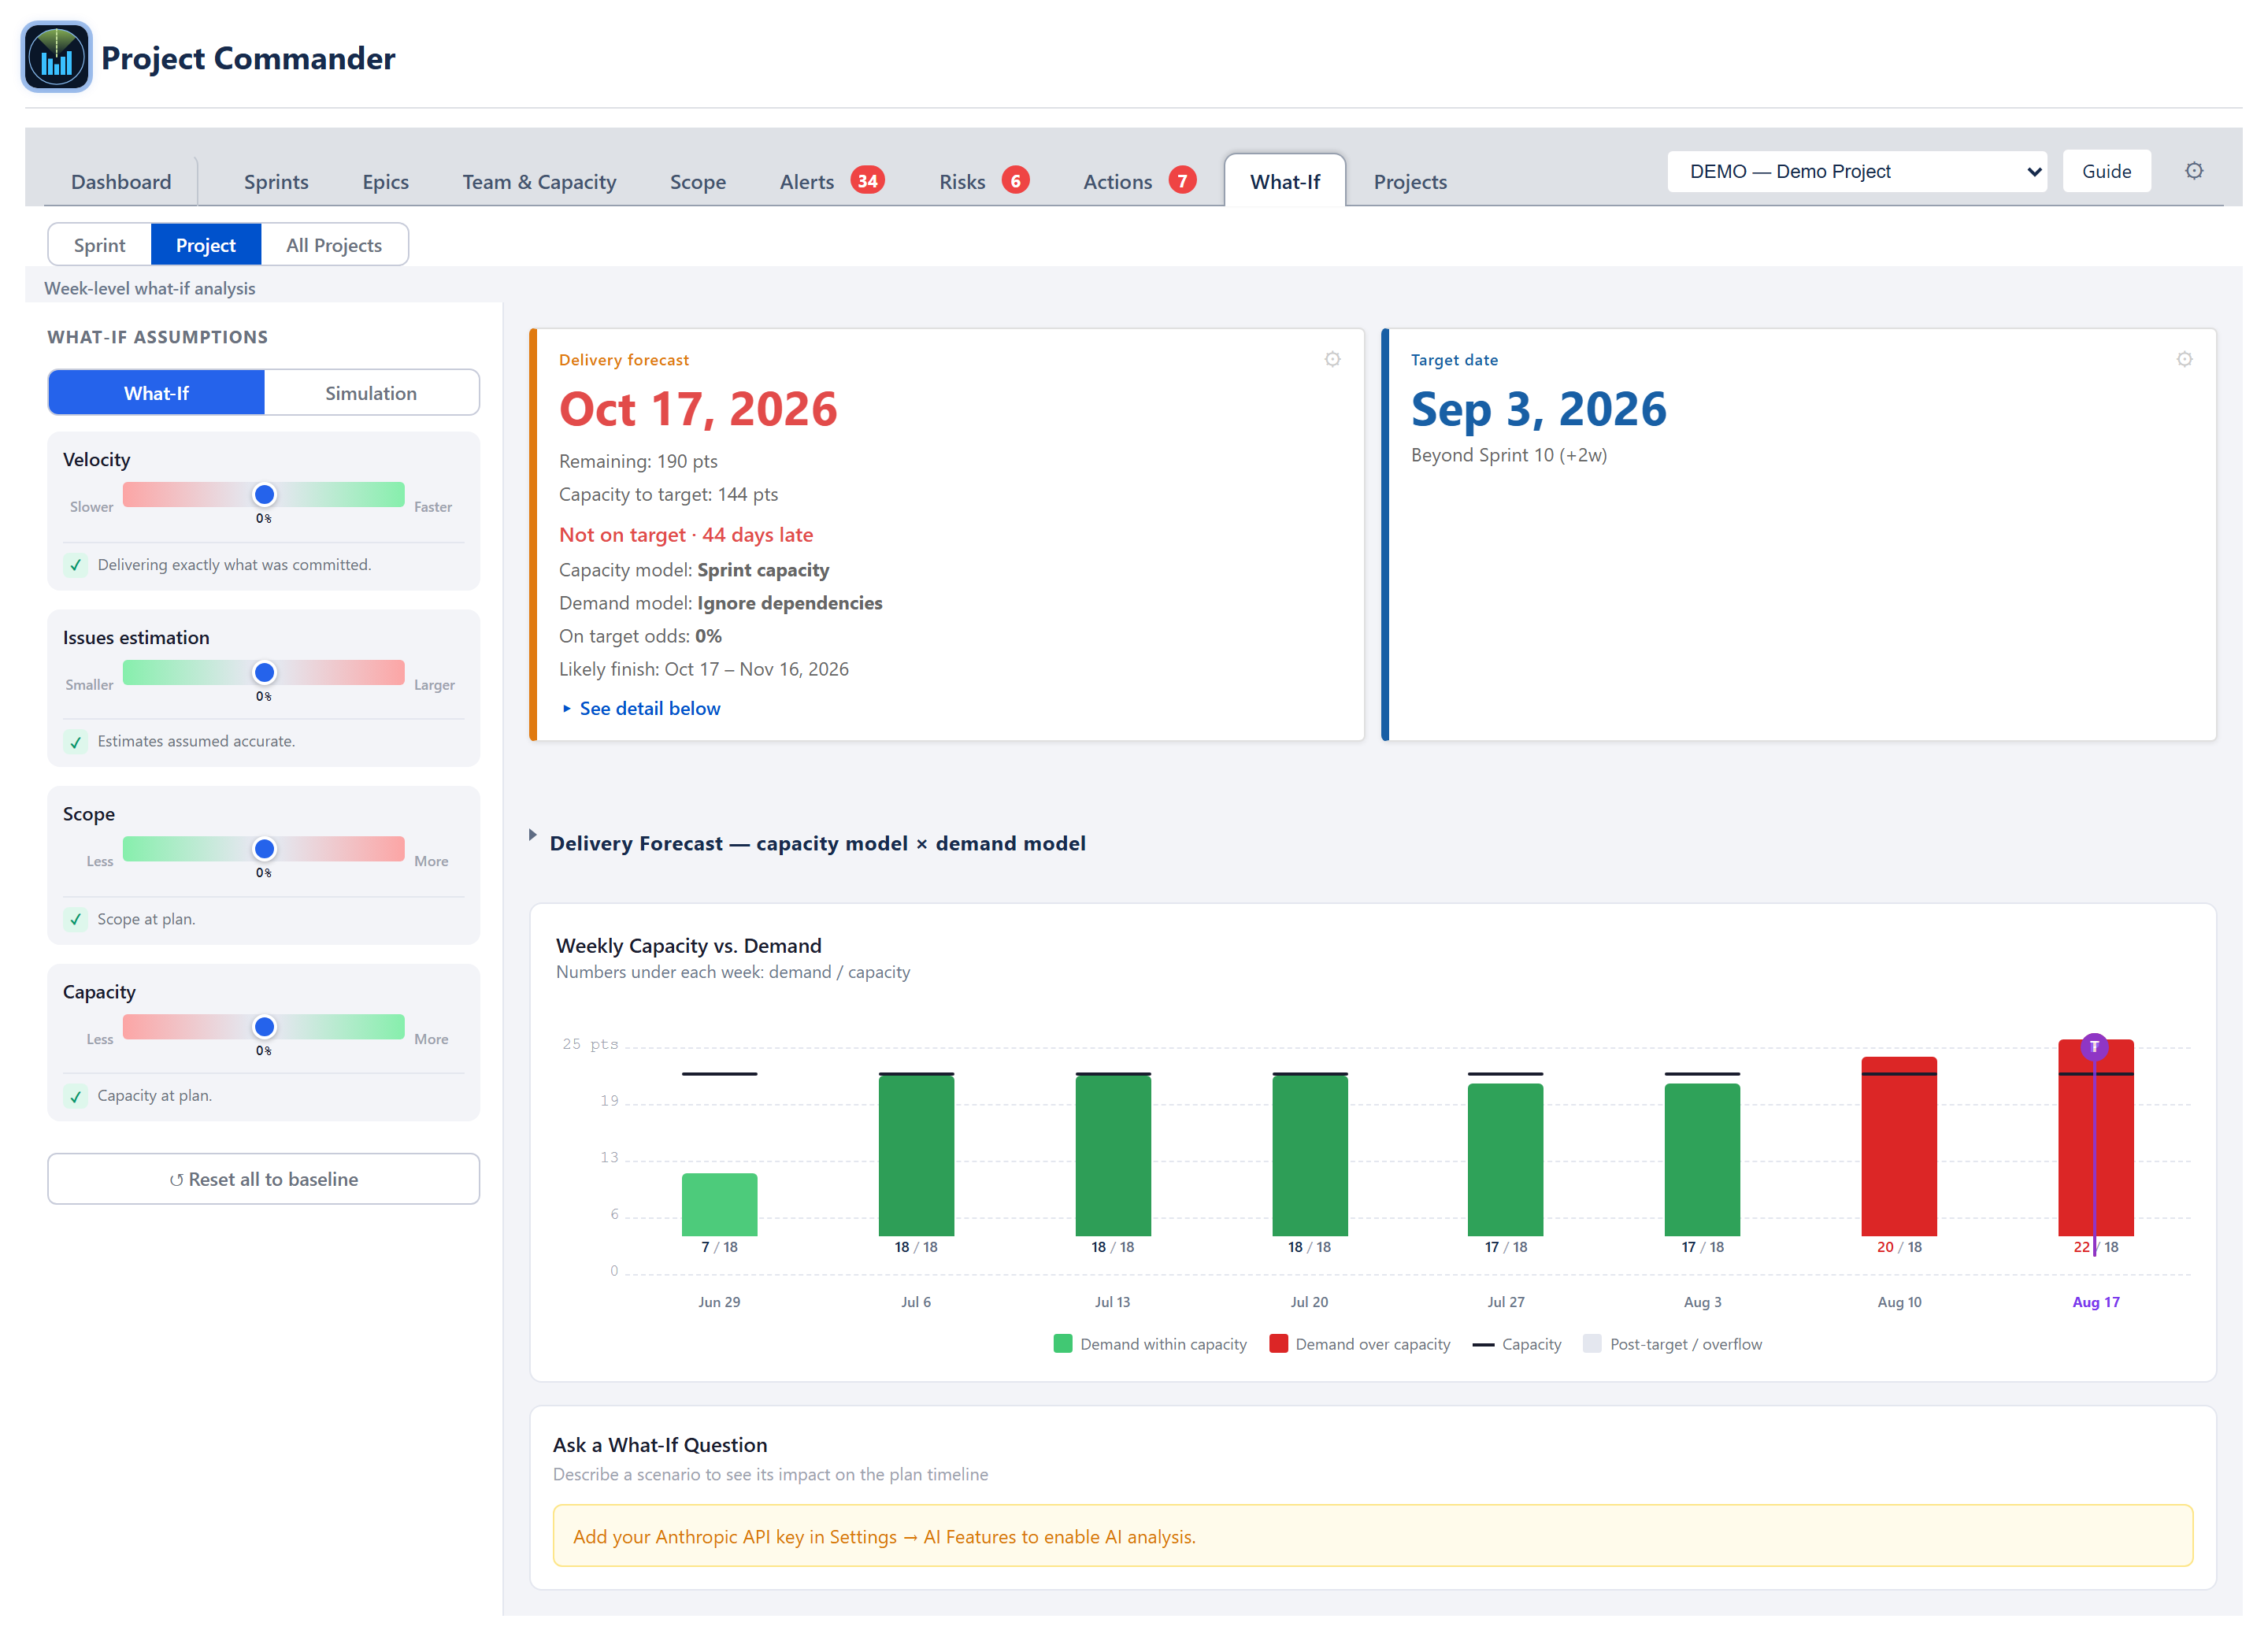This screenshot has height=1641, width=2268.
Task: Expand the Delivery Forecast capacity model section
Action: pos(817,843)
